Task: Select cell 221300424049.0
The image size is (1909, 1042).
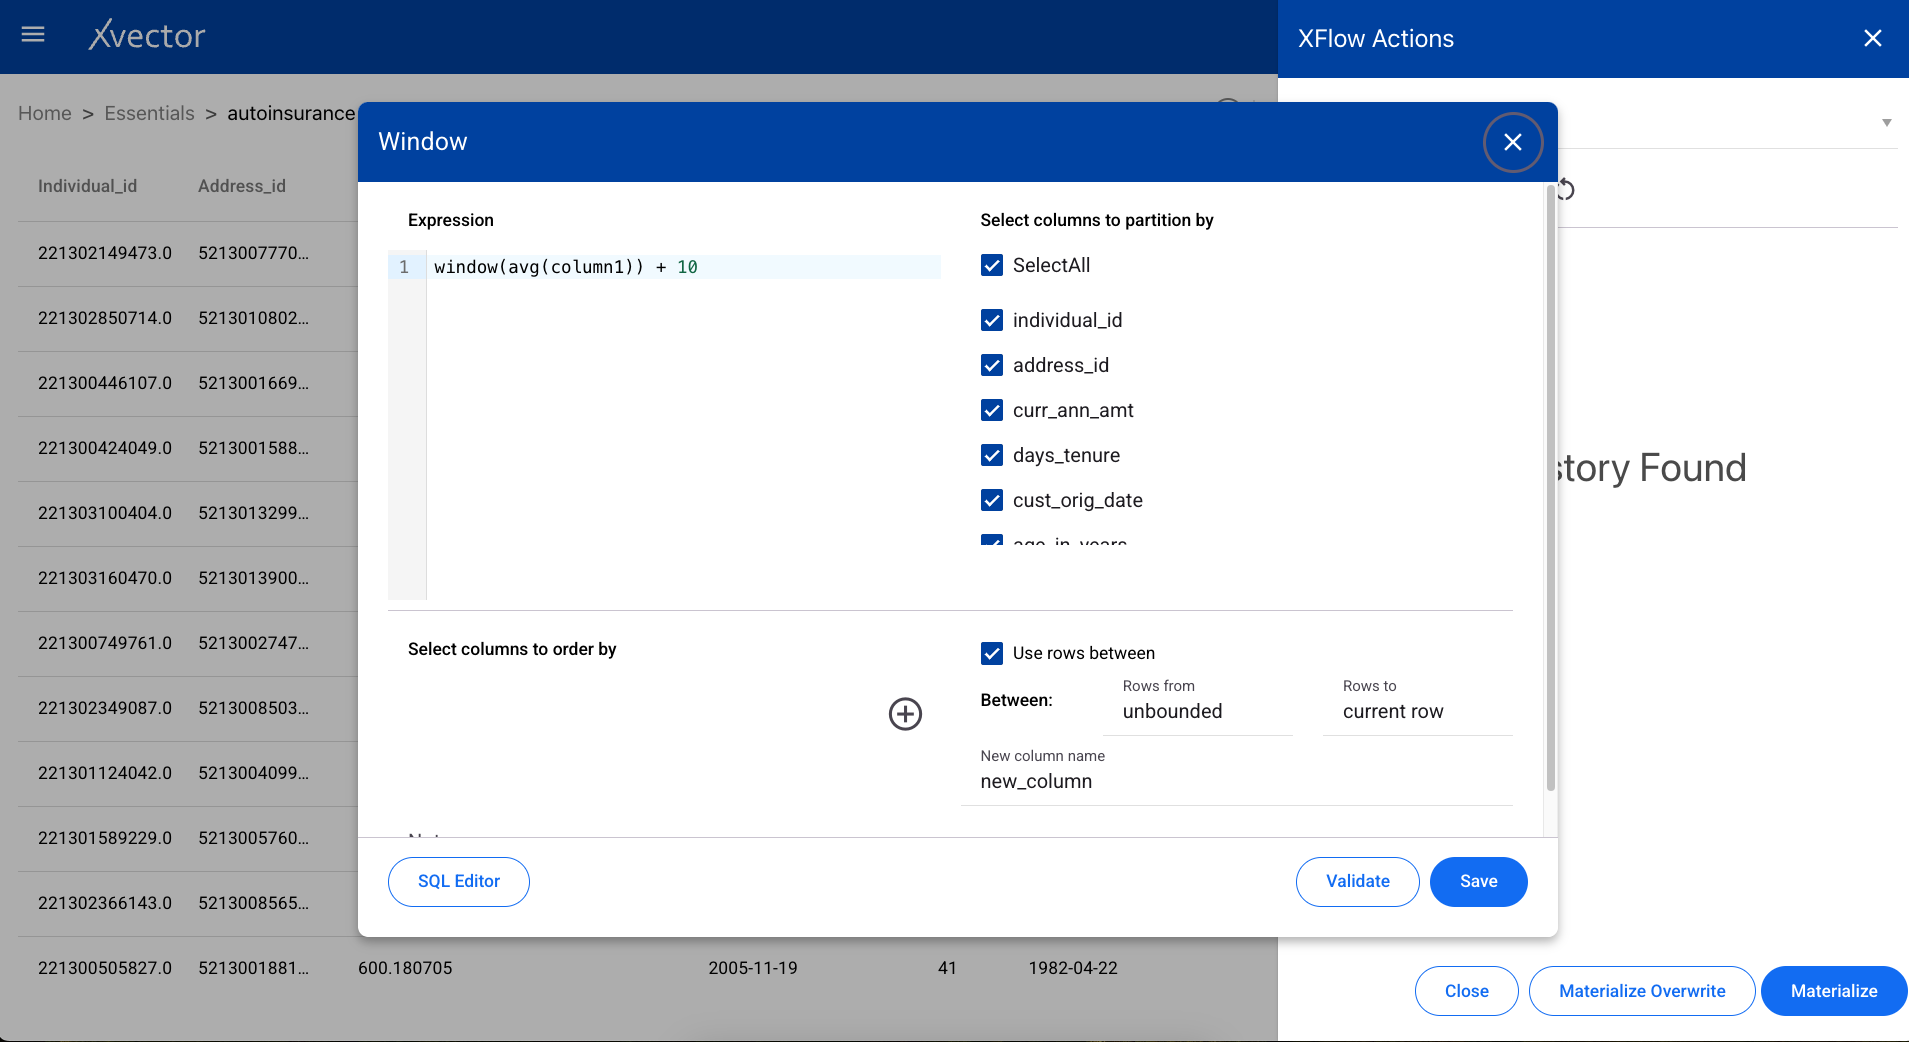Action: 105,448
